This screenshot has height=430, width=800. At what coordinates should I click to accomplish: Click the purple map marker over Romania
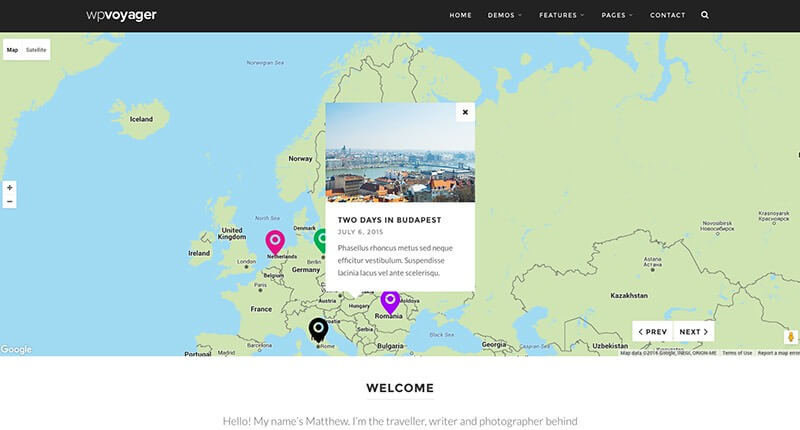[x=390, y=300]
